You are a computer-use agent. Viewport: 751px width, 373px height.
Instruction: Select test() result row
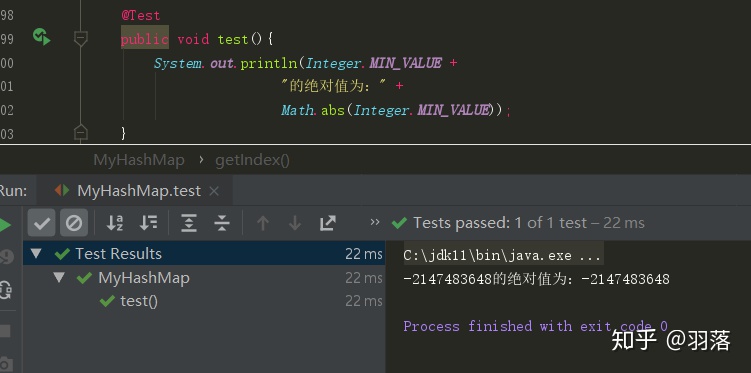(x=204, y=301)
